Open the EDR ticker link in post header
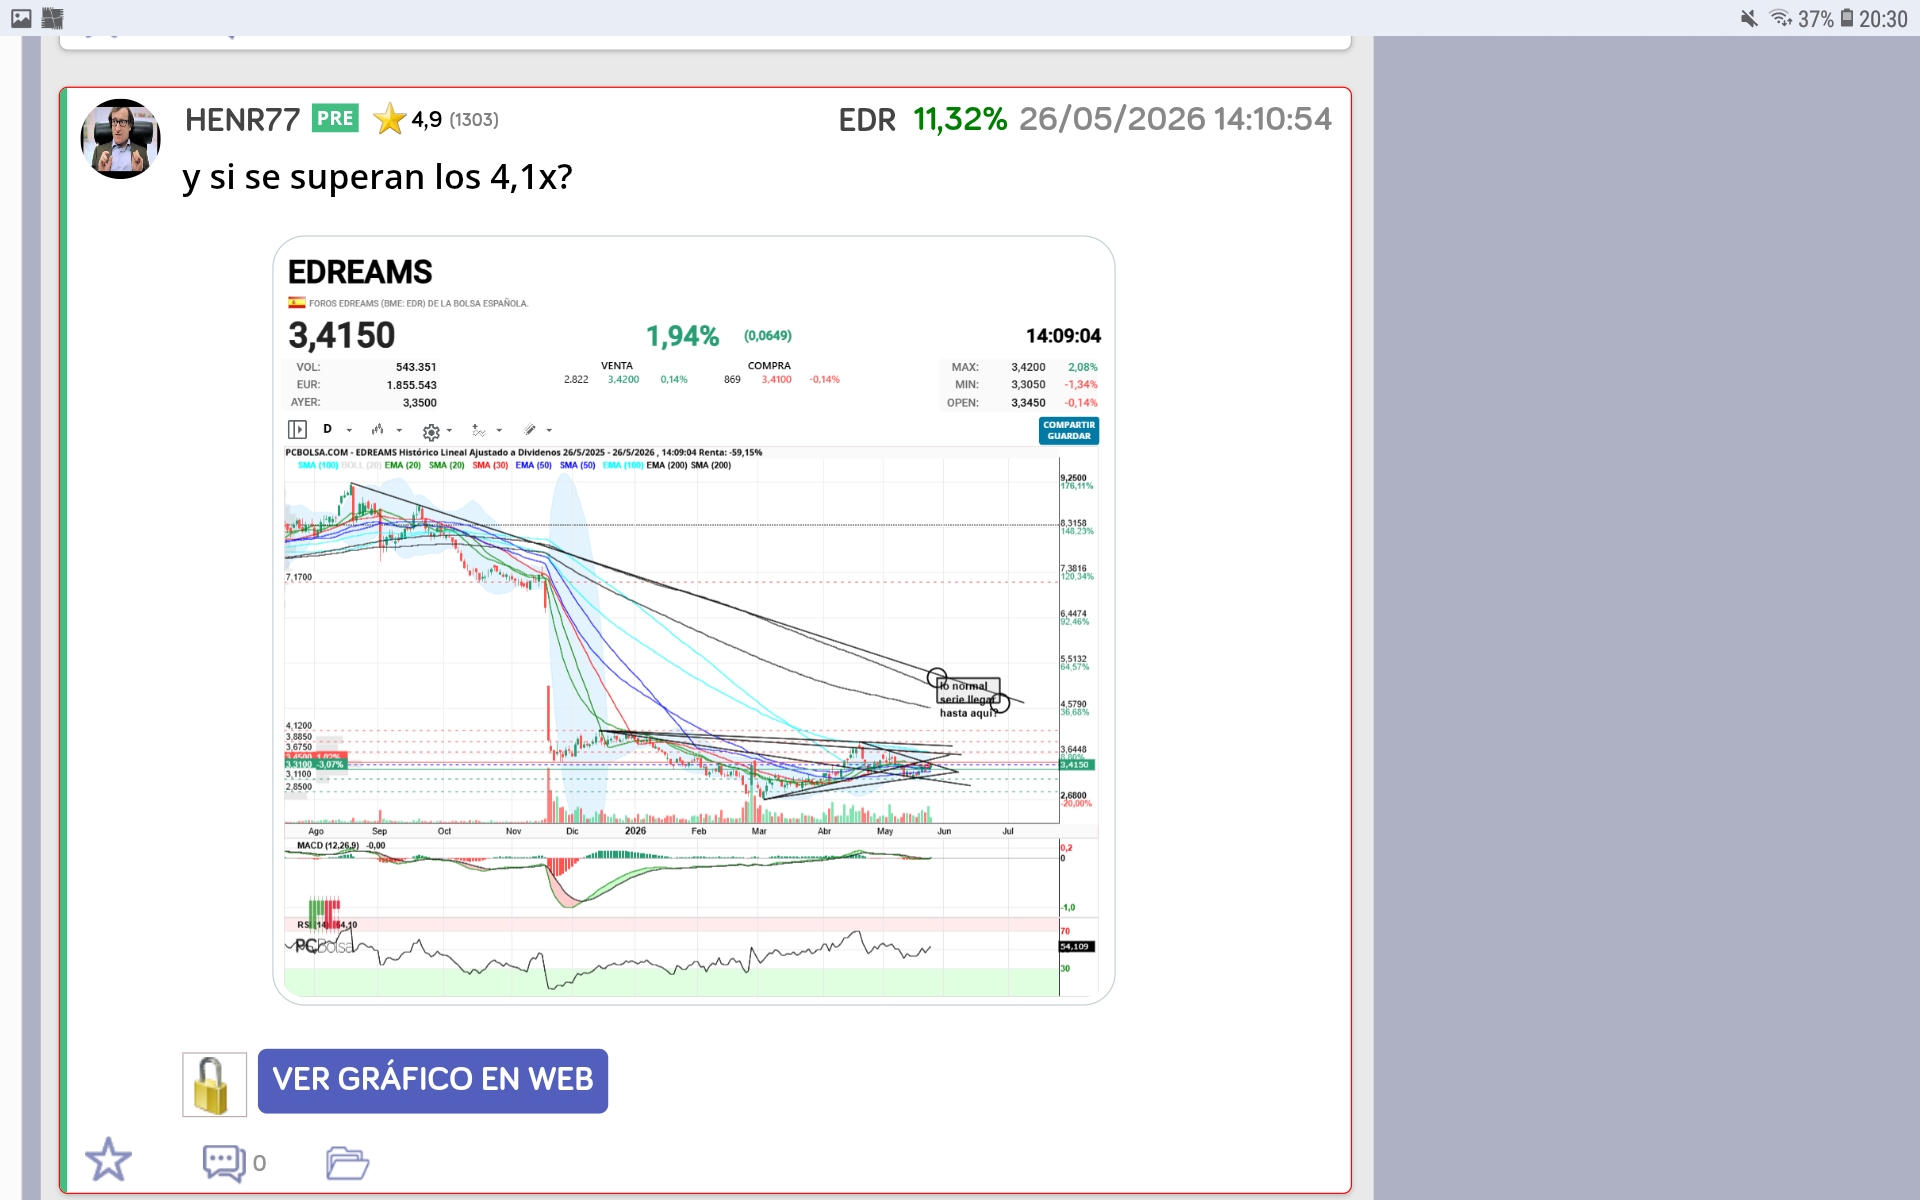 (x=867, y=120)
